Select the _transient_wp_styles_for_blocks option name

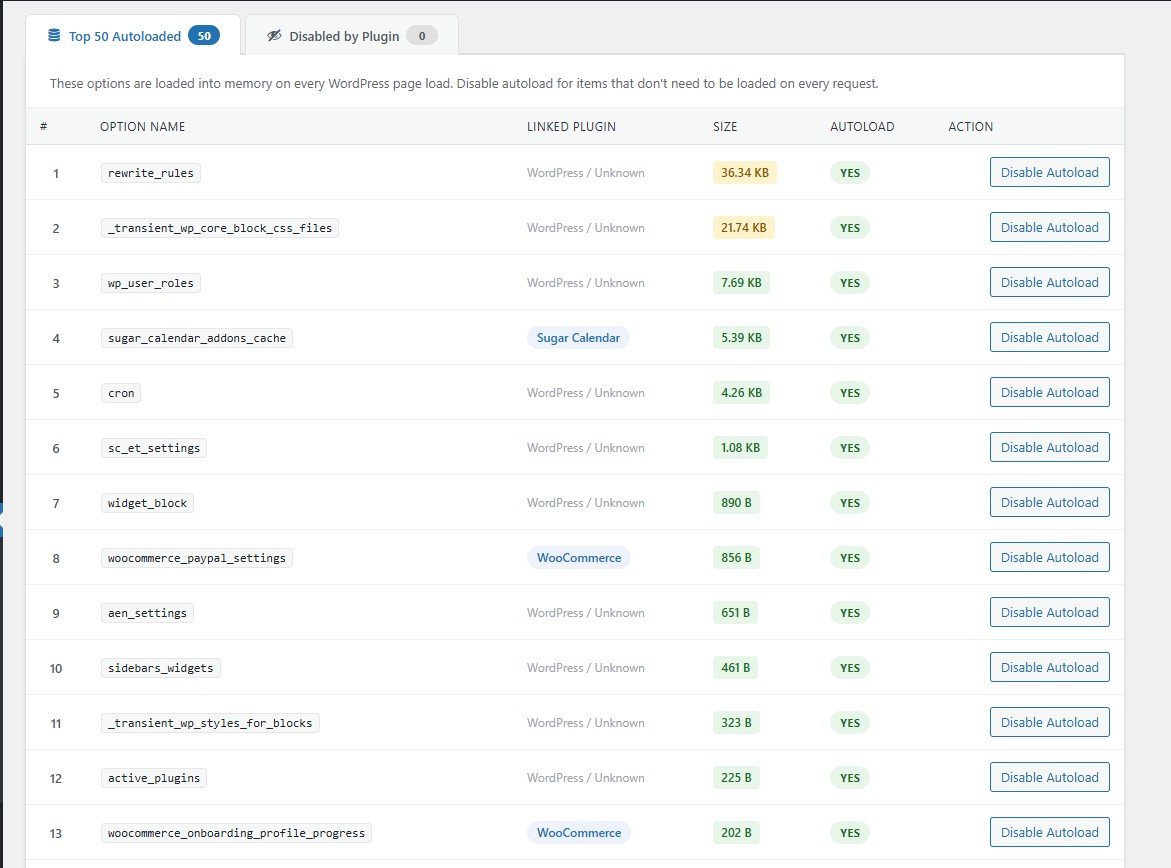pyautogui.click(x=210, y=723)
